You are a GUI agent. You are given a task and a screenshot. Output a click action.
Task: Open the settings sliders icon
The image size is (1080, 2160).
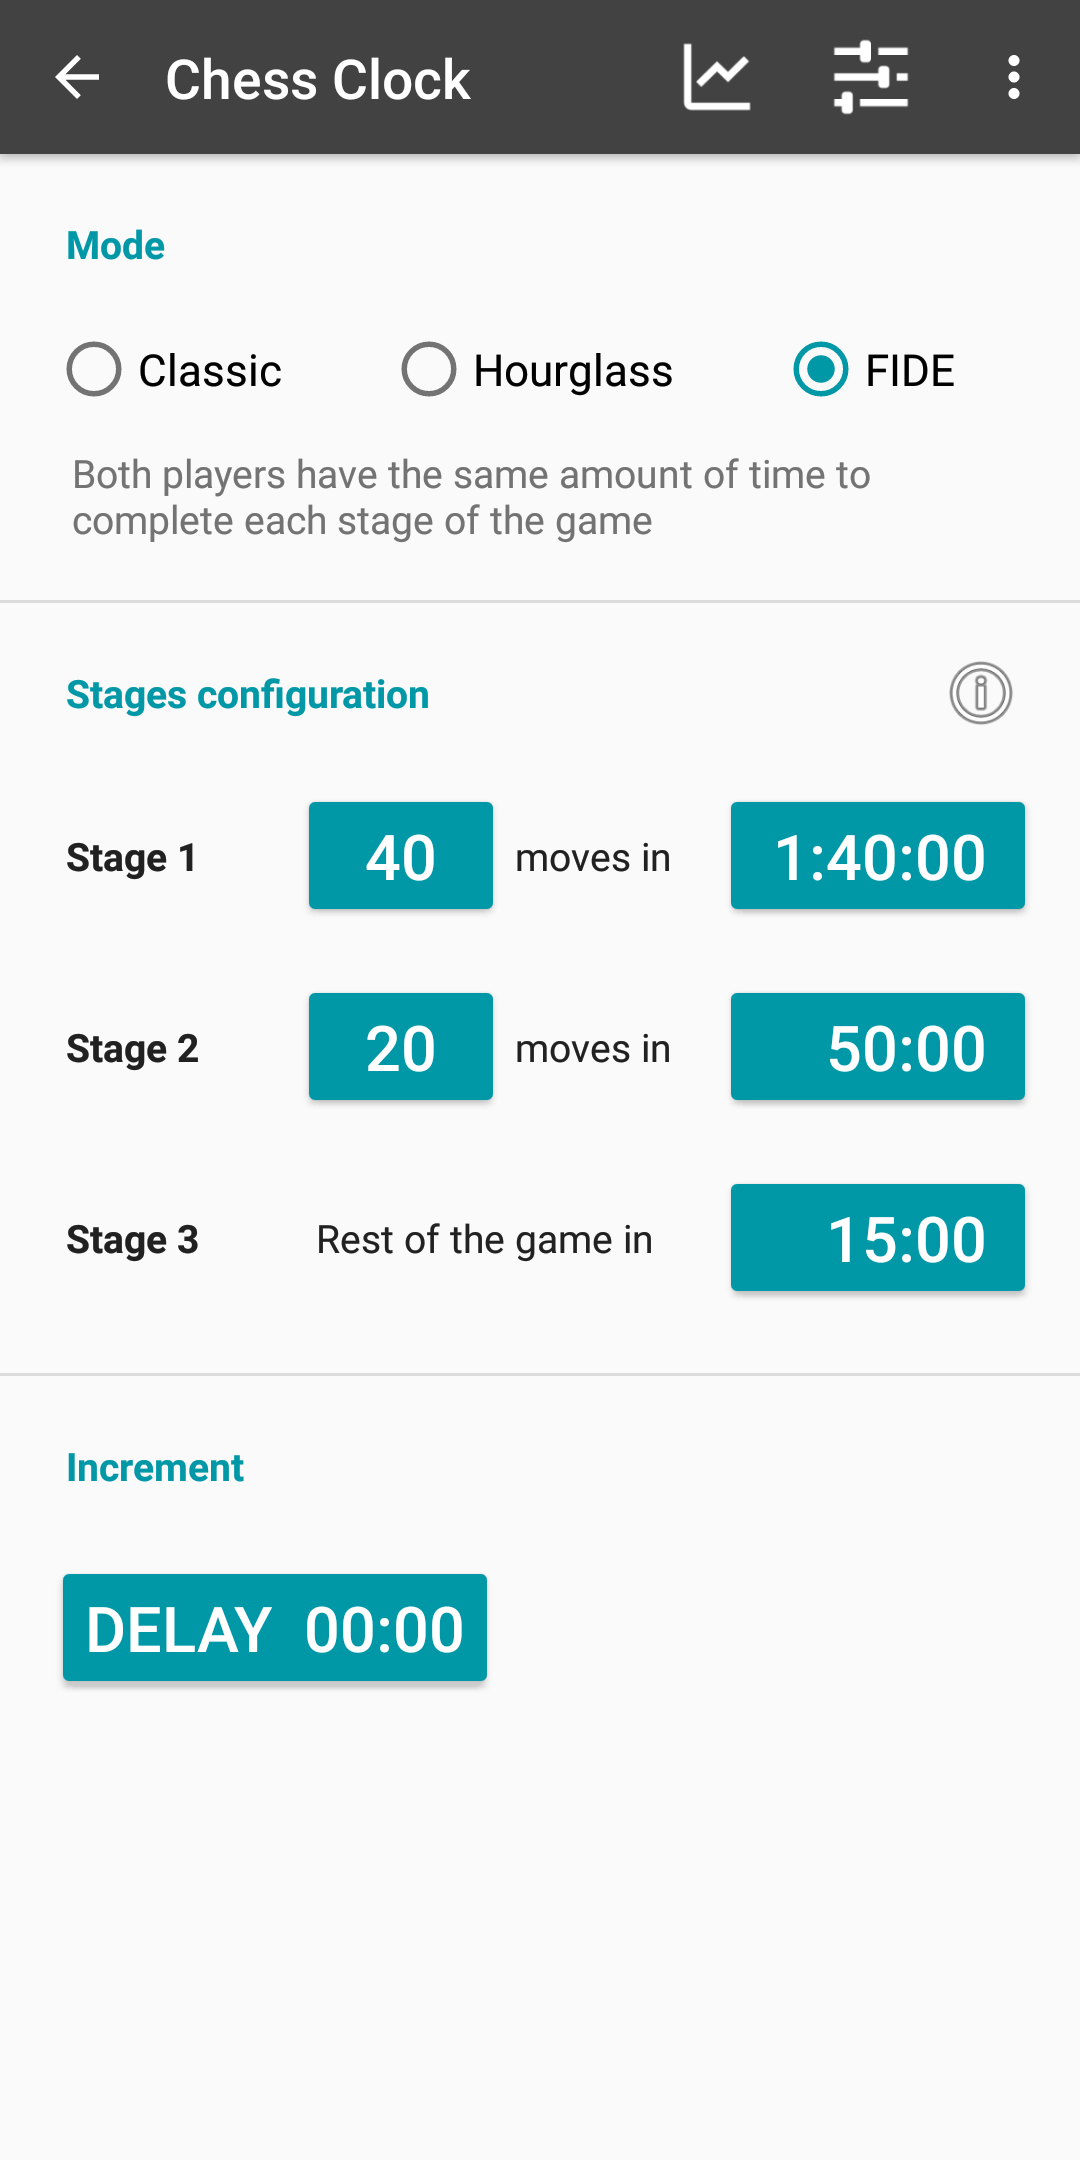[x=871, y=78]
